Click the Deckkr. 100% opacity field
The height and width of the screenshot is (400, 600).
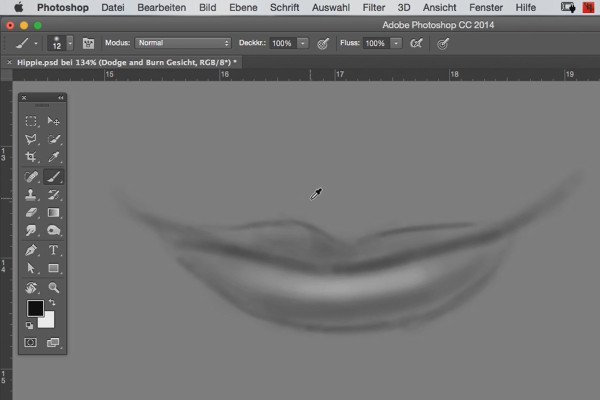(x=282, y=43)
